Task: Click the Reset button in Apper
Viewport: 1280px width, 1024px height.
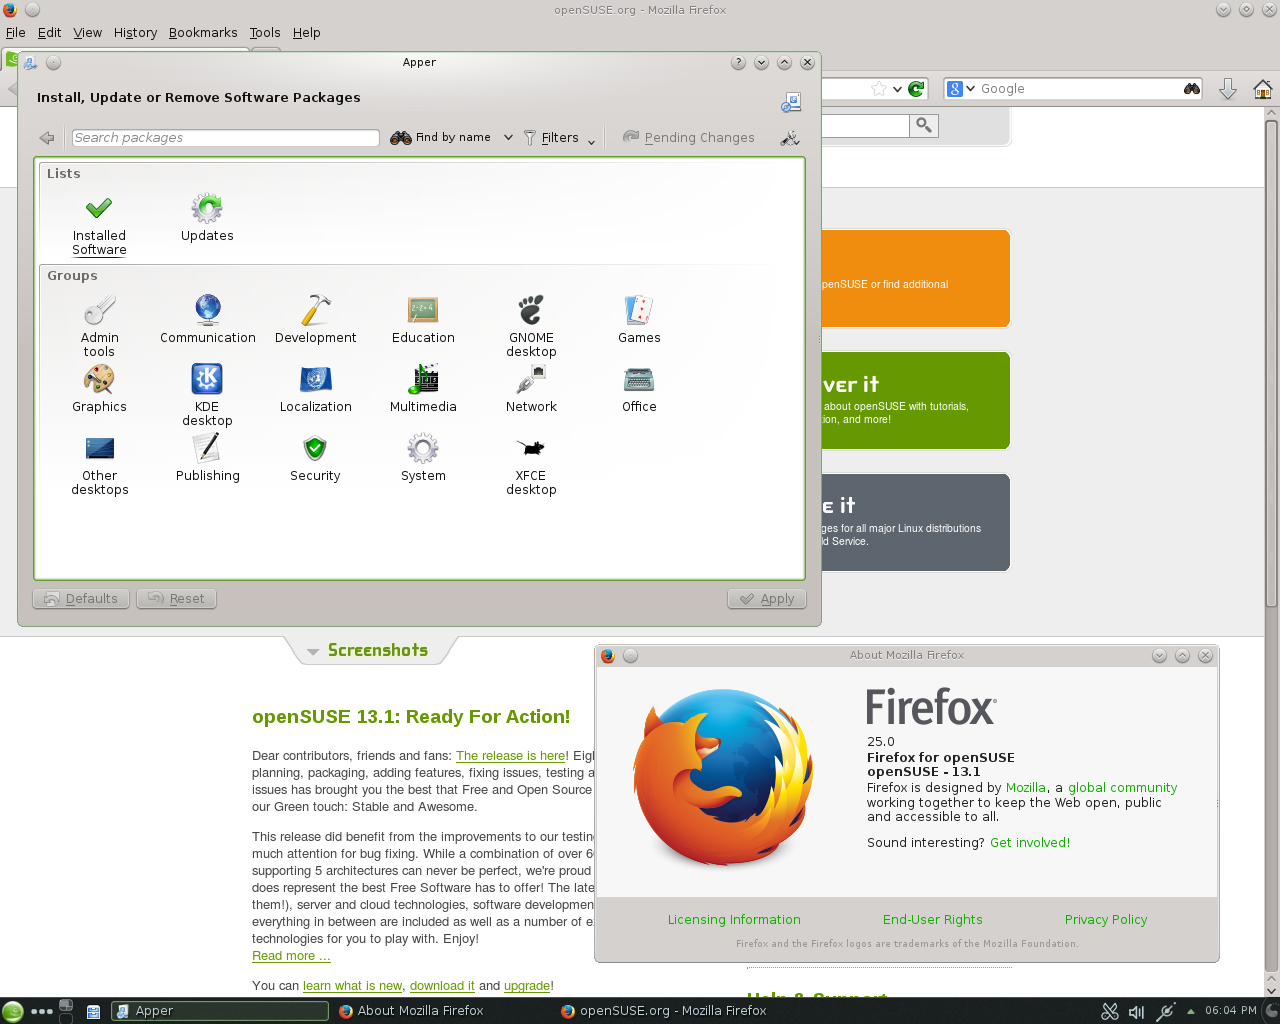Action: tap(176, 599)
